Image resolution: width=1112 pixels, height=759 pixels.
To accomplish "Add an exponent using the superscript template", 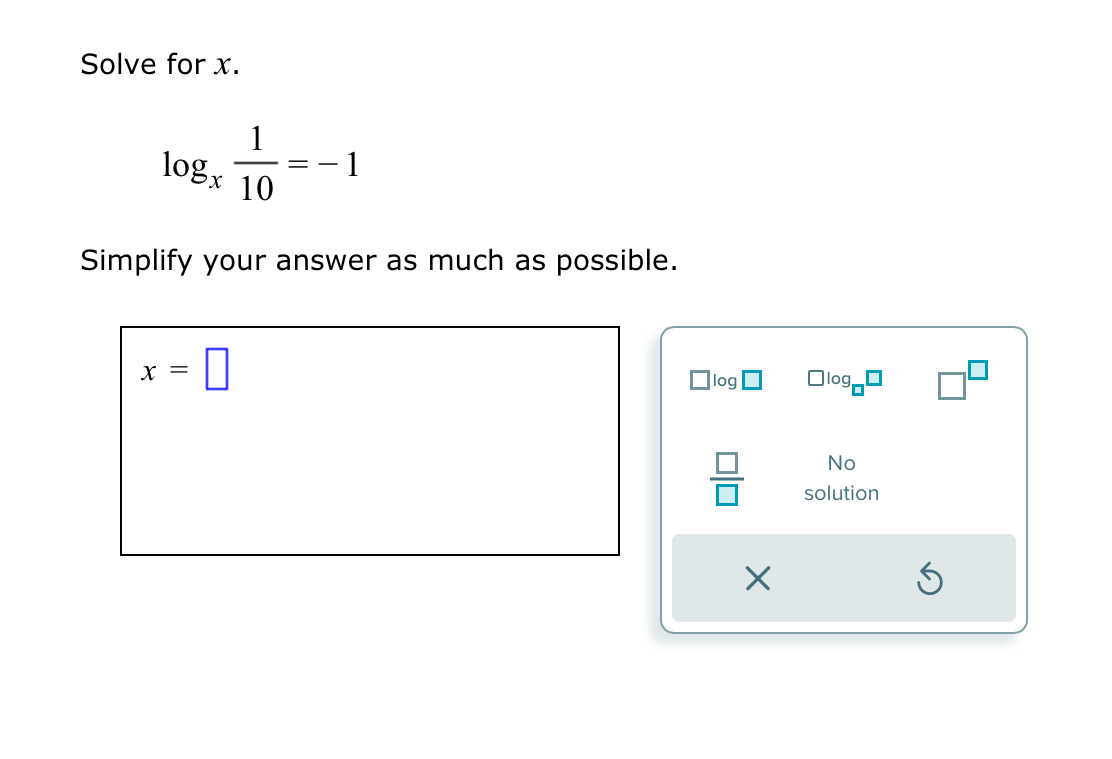I will tap(960, 380).
